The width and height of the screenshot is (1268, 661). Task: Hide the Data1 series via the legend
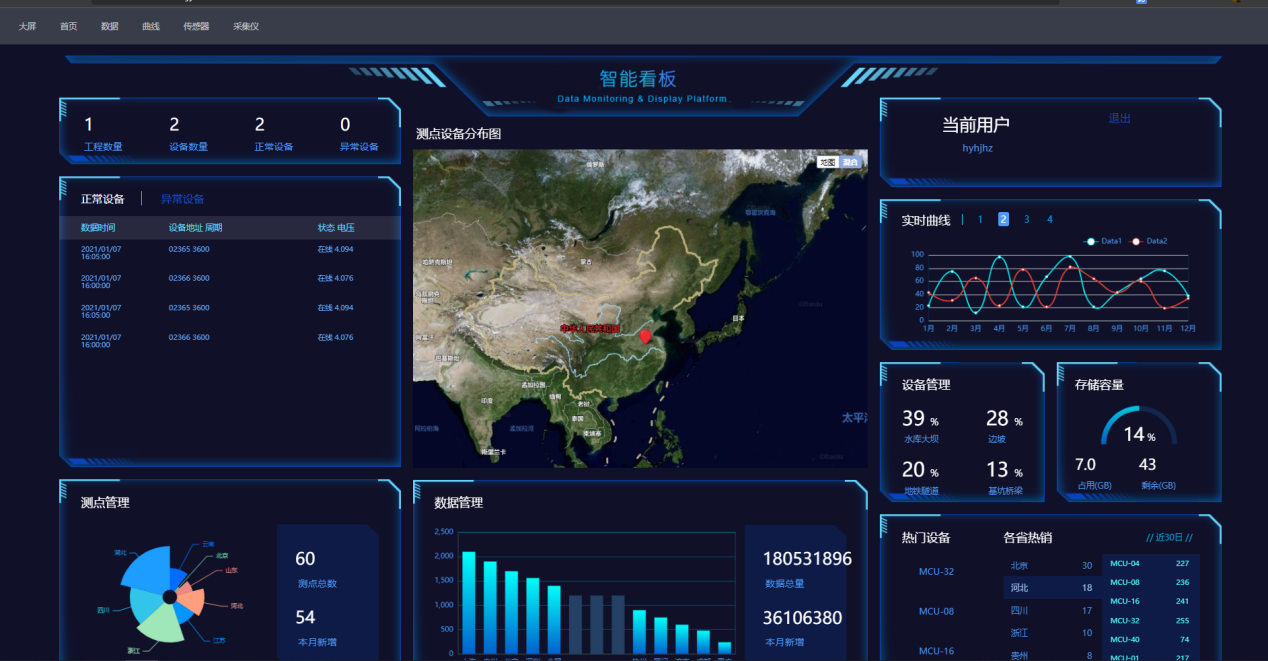pos(1104,240)
